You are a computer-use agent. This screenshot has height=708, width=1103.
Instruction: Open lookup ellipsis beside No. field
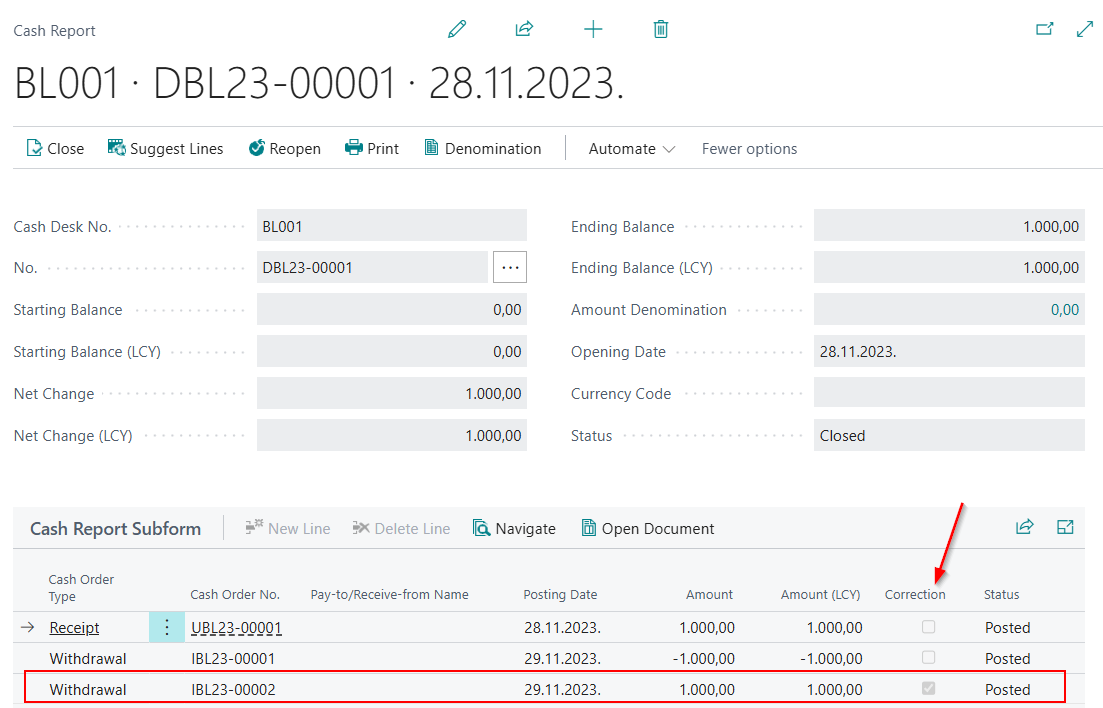[510, 267]
